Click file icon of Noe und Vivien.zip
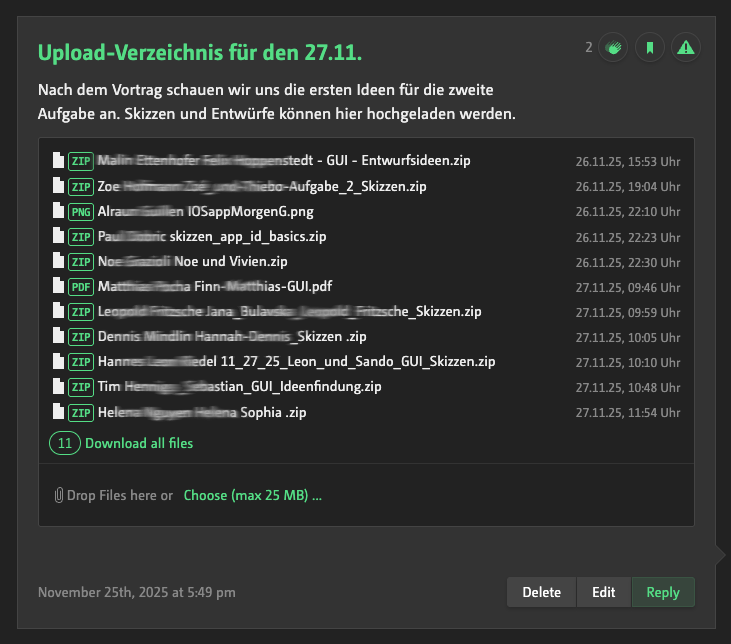The width and height of the screenshot is (731, 644). (x=58, y=261)
